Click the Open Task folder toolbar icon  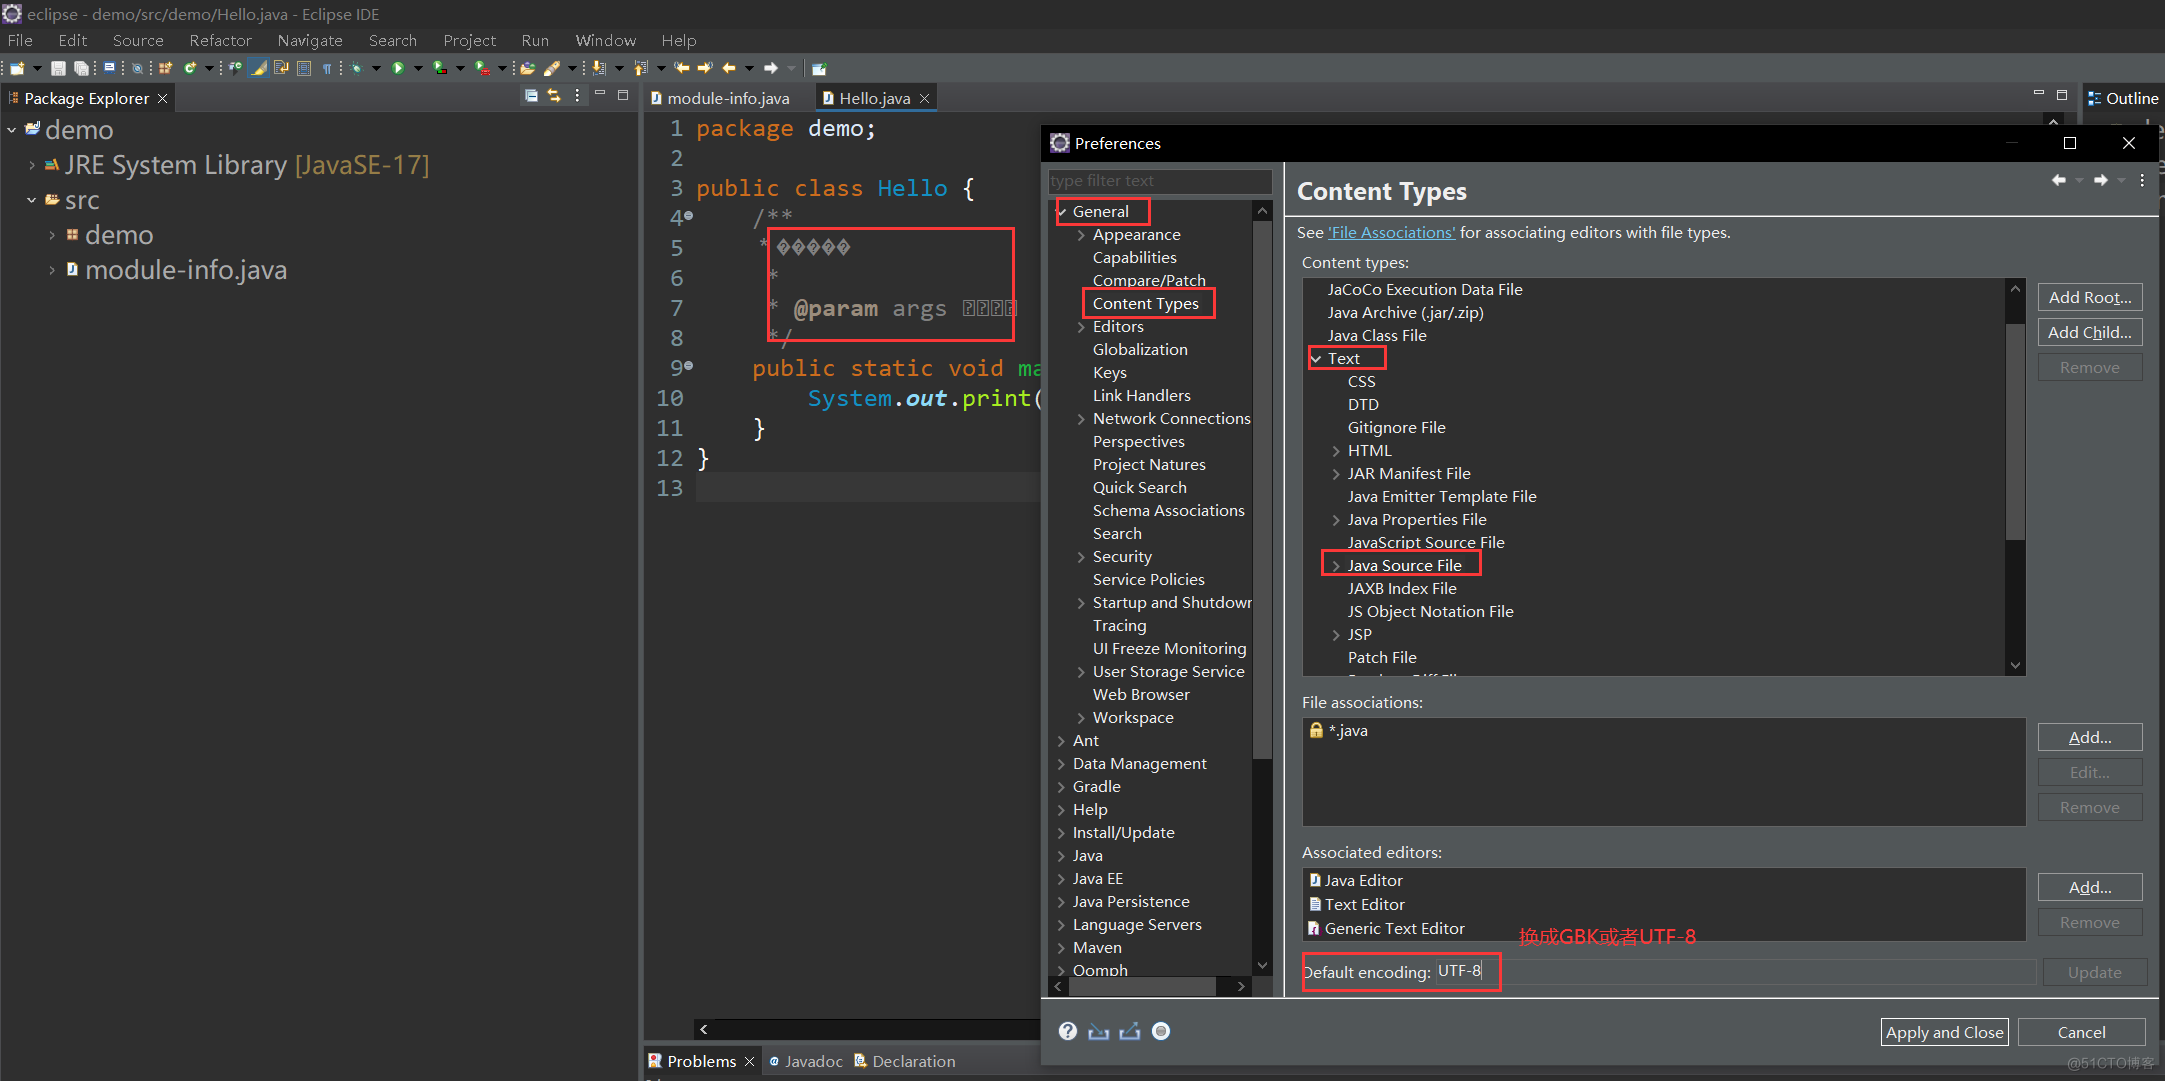point(527,68)
